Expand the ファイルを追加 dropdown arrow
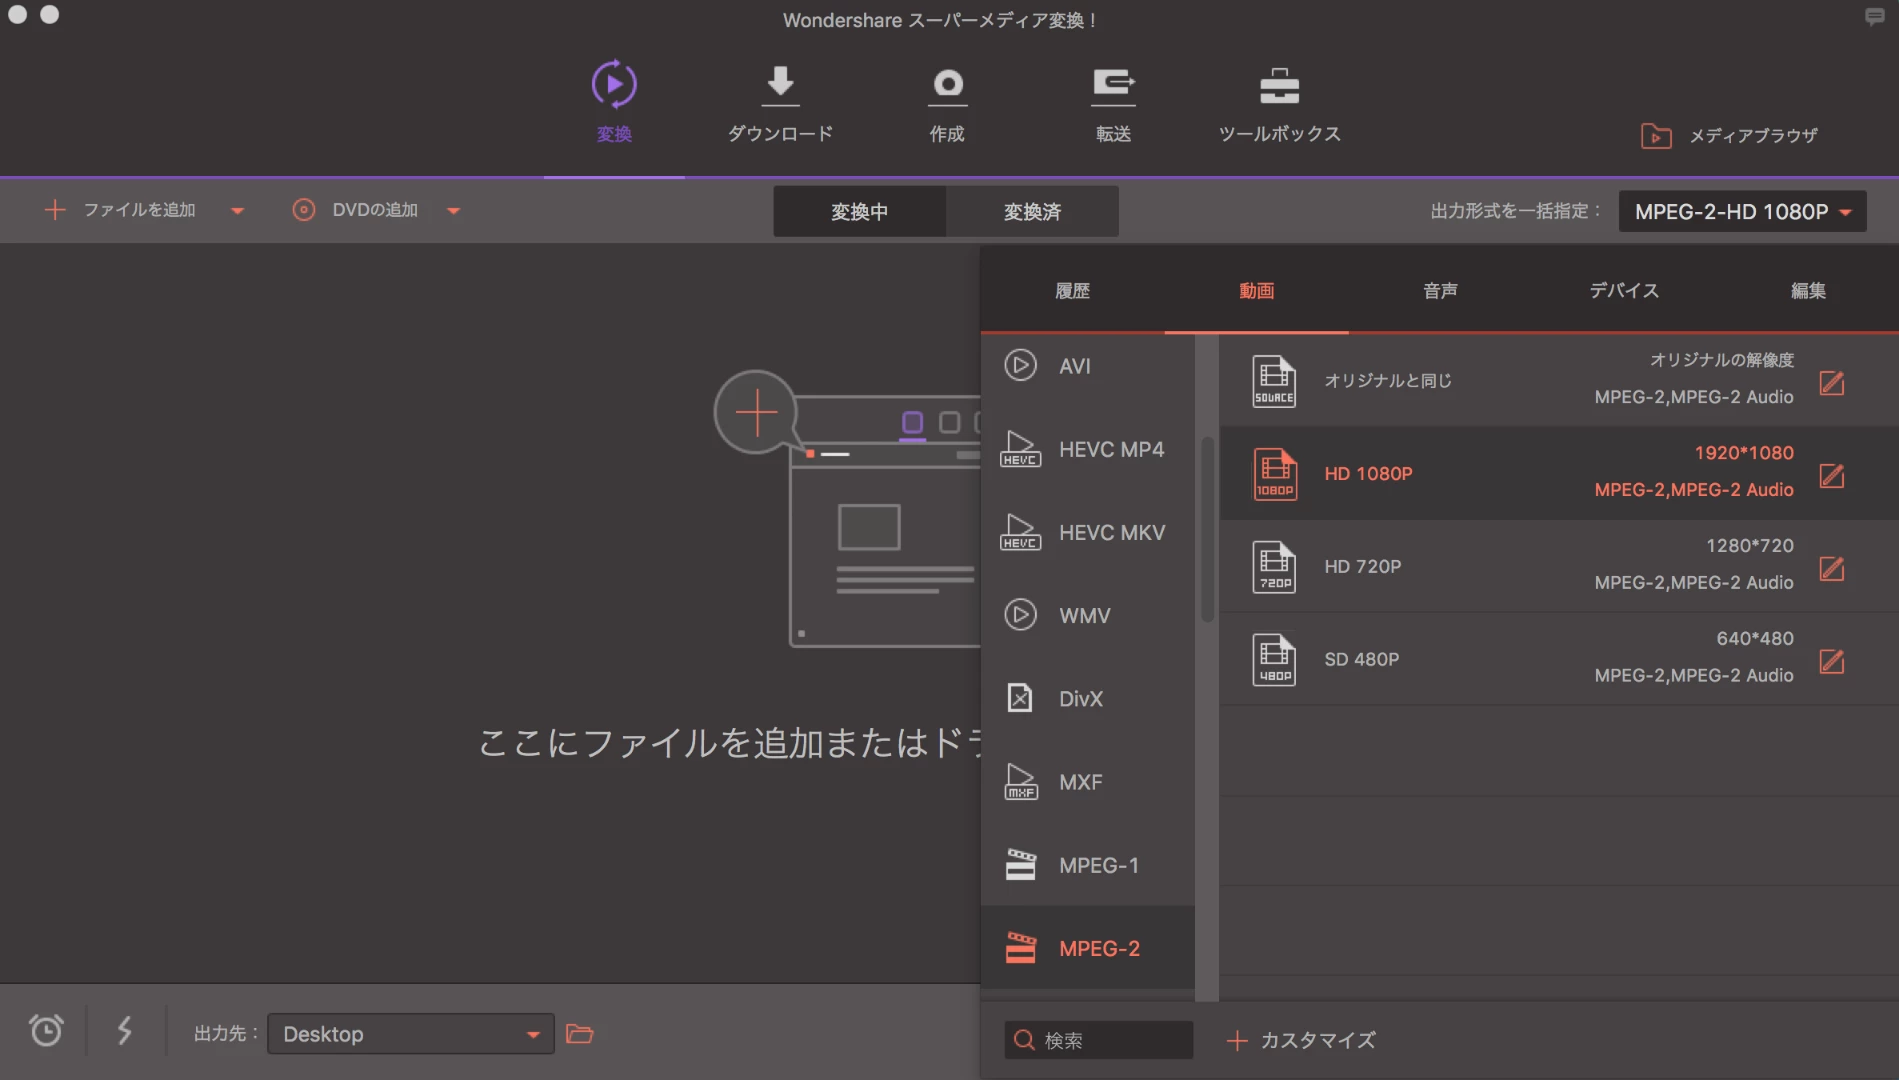Image resolution: width=1899 pixels, height=1080 pixels. [237, 211]
